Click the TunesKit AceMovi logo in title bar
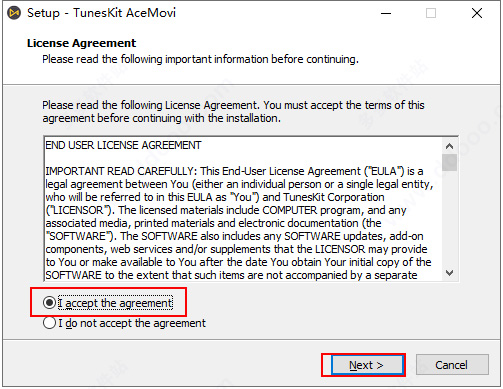This screenshot has height=389, width=503. (14, 13)
